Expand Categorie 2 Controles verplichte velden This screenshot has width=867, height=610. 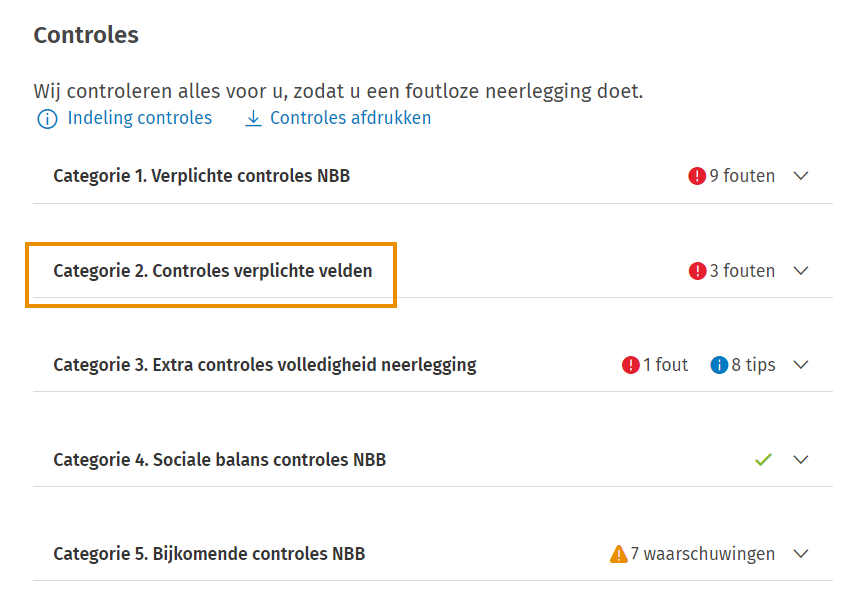801,270
